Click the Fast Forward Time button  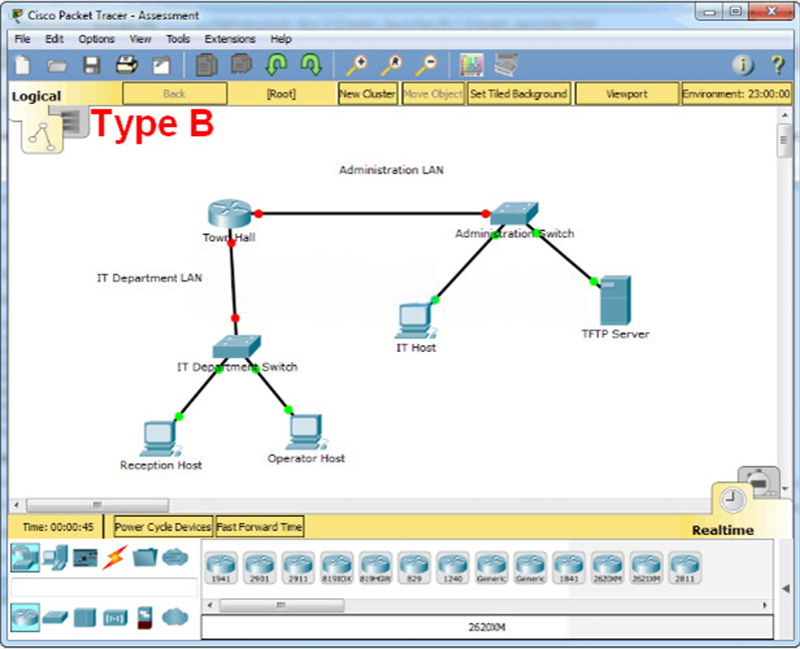click(x=259, y=527)
